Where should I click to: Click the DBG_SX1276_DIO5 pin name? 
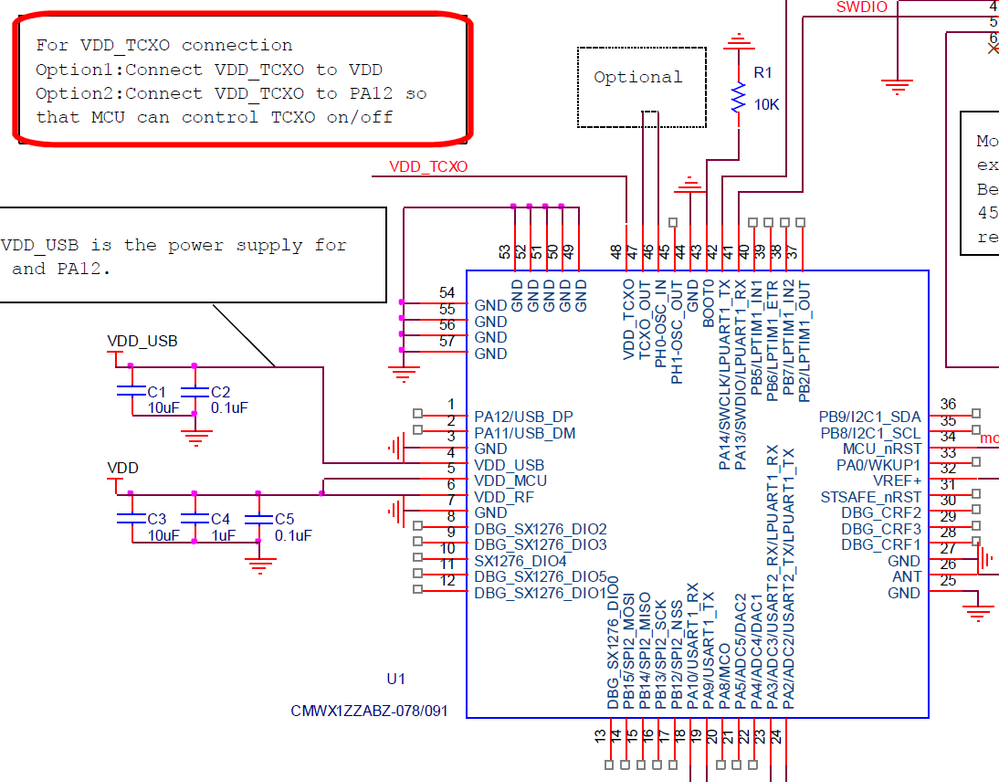(x=540, y=577)
